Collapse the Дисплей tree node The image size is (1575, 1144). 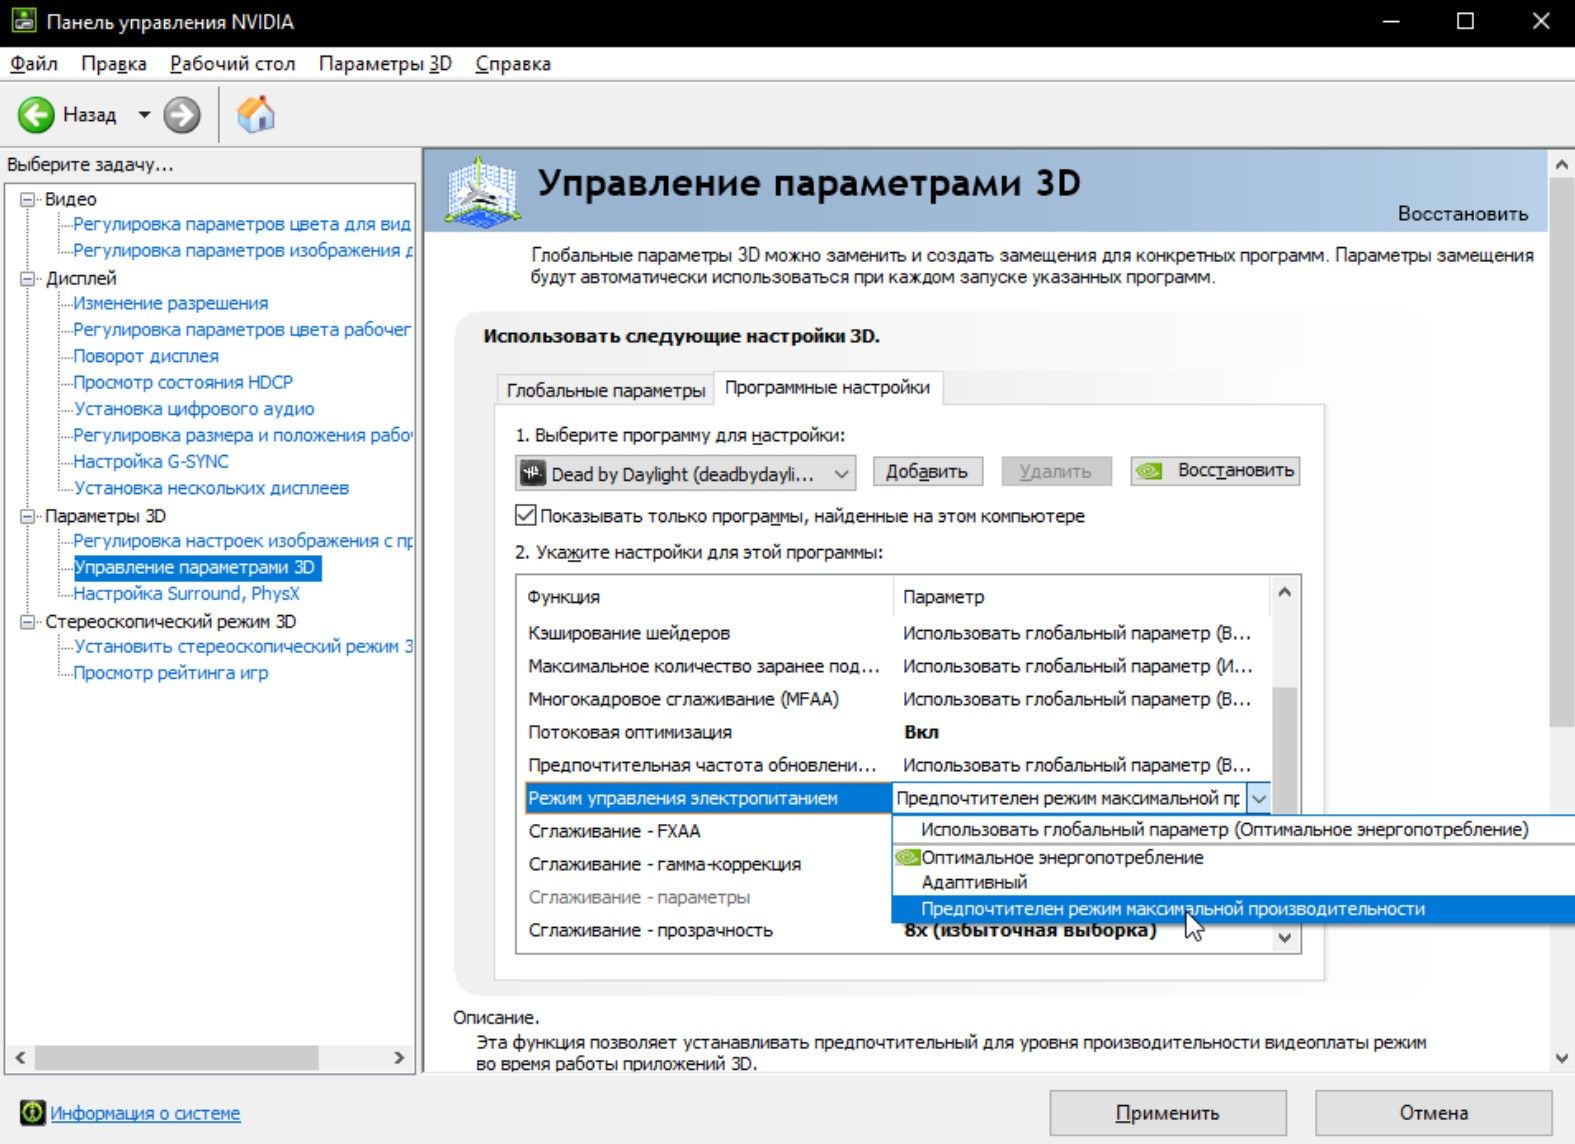click(28, 278)
